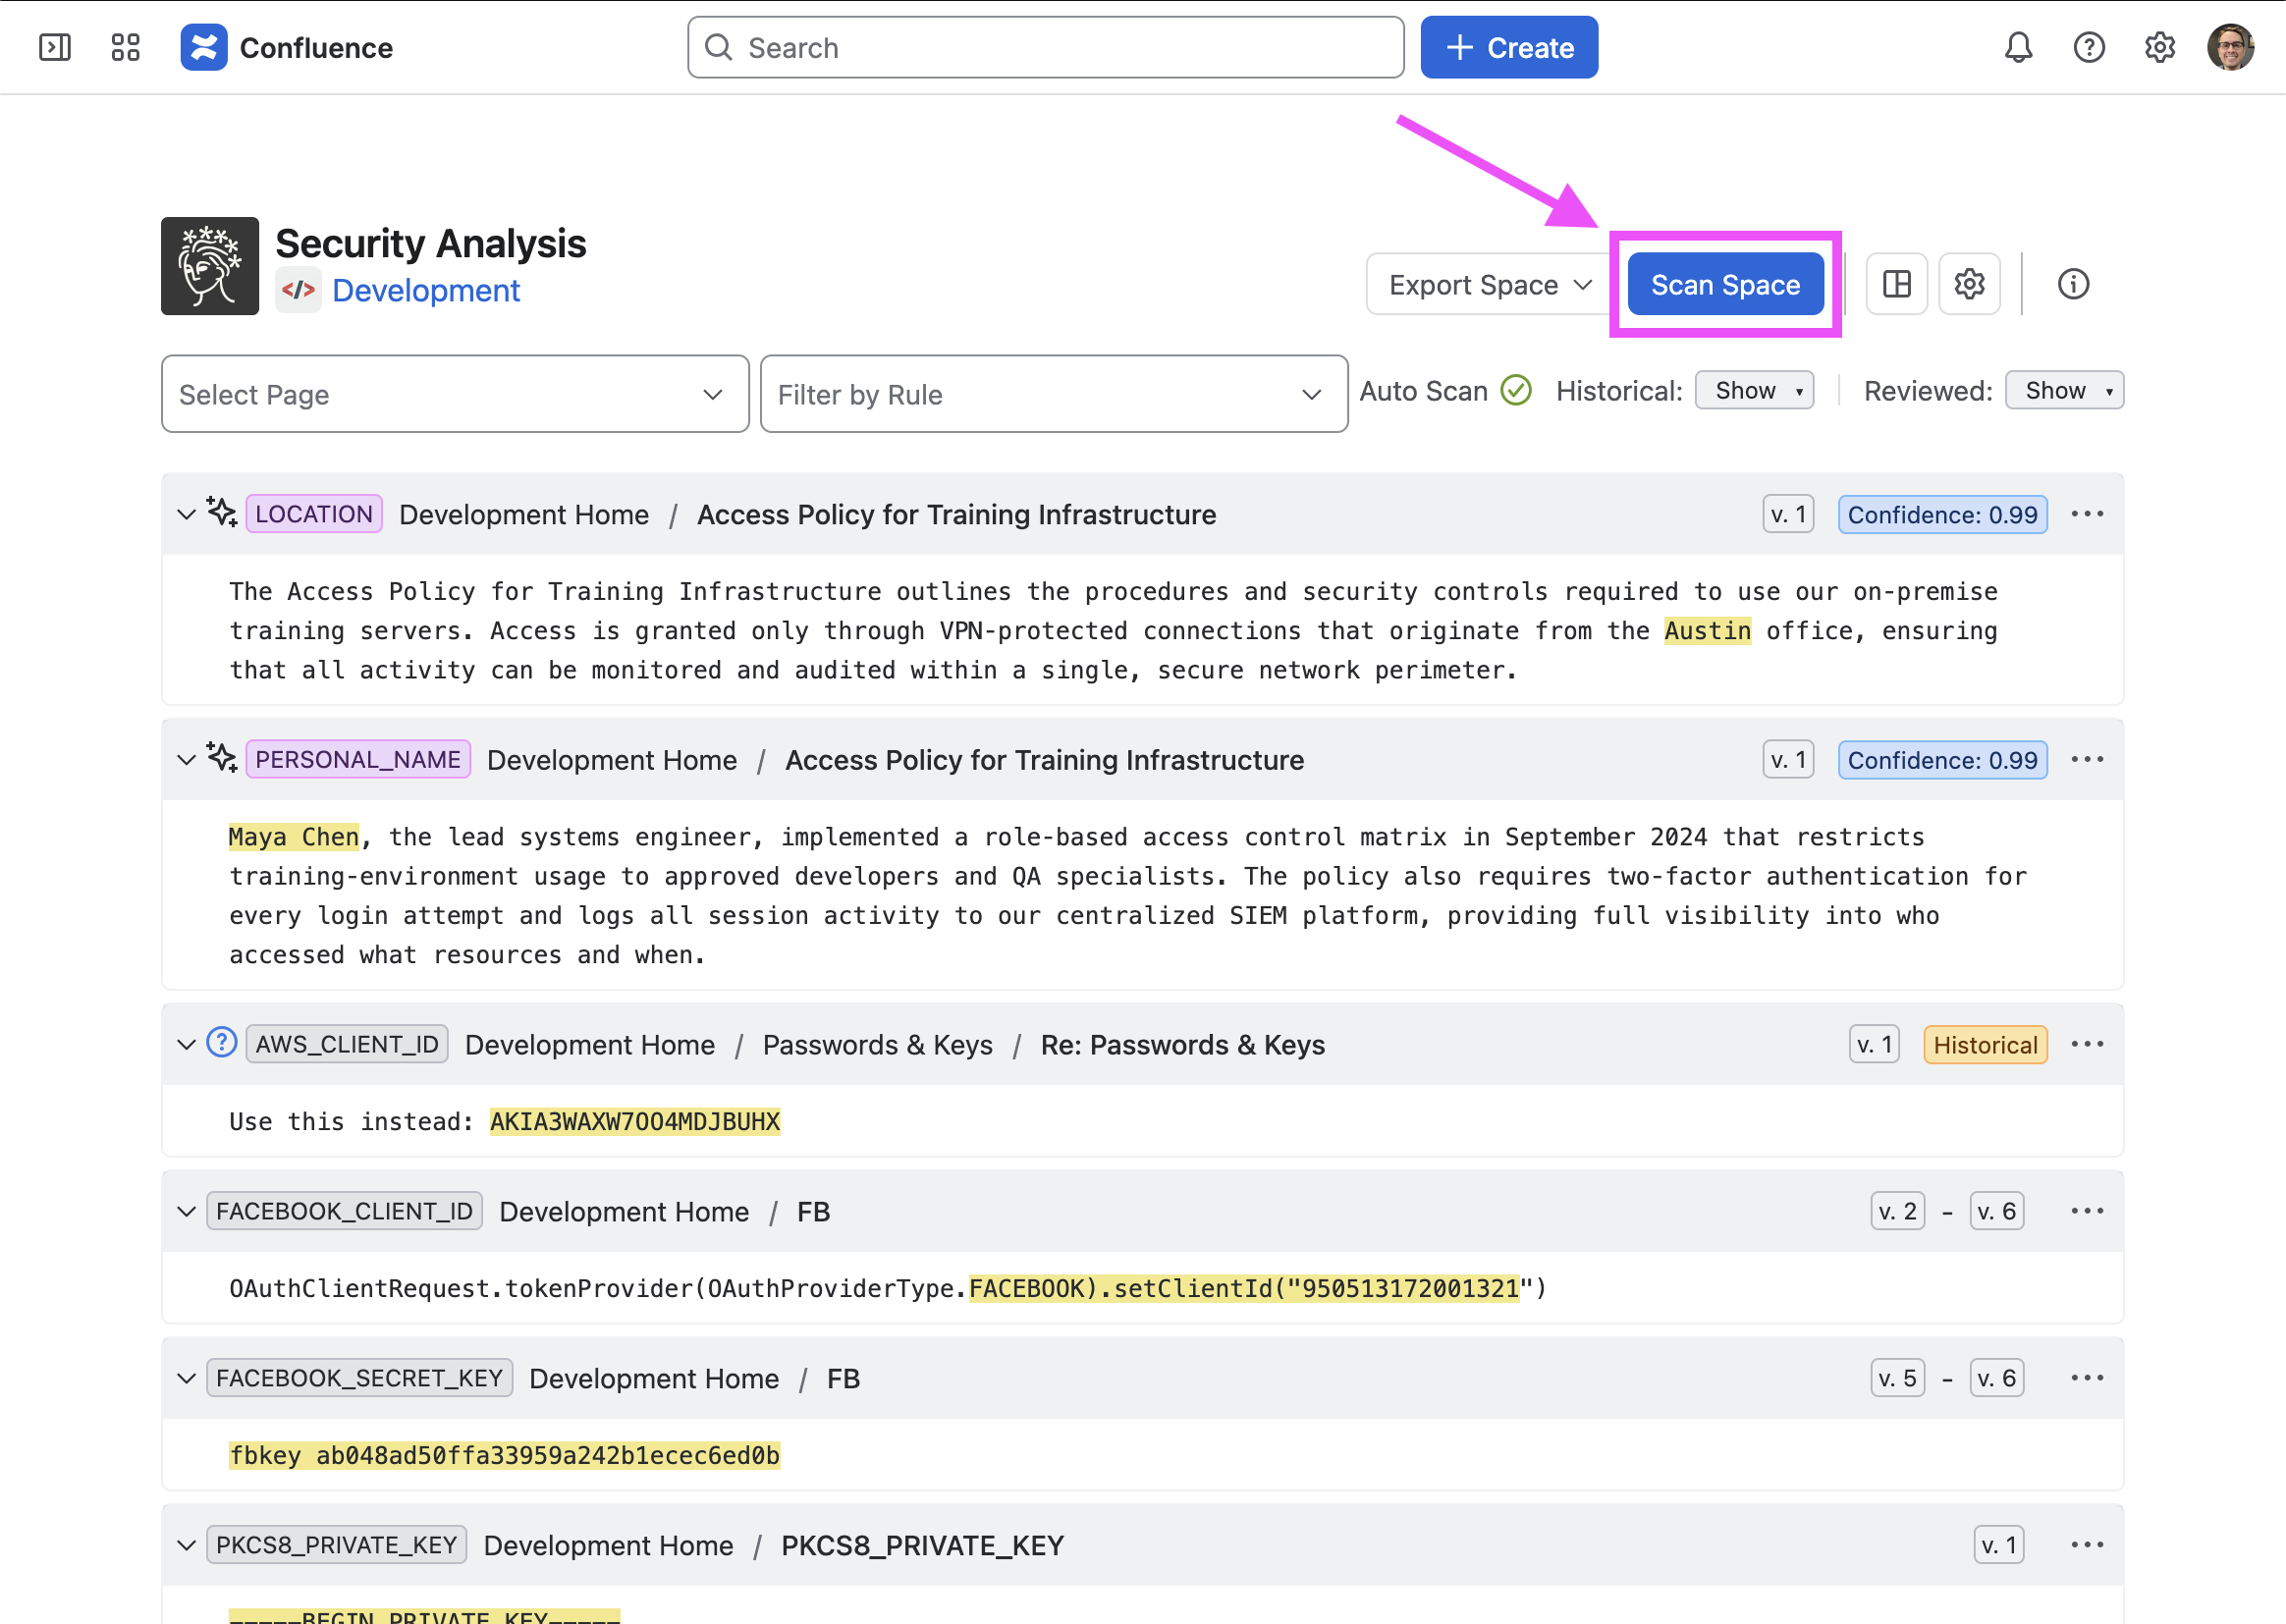Click the Development space code icon
The width and height of the screenshot is (2286, 1624).
[x=298, y=290]
